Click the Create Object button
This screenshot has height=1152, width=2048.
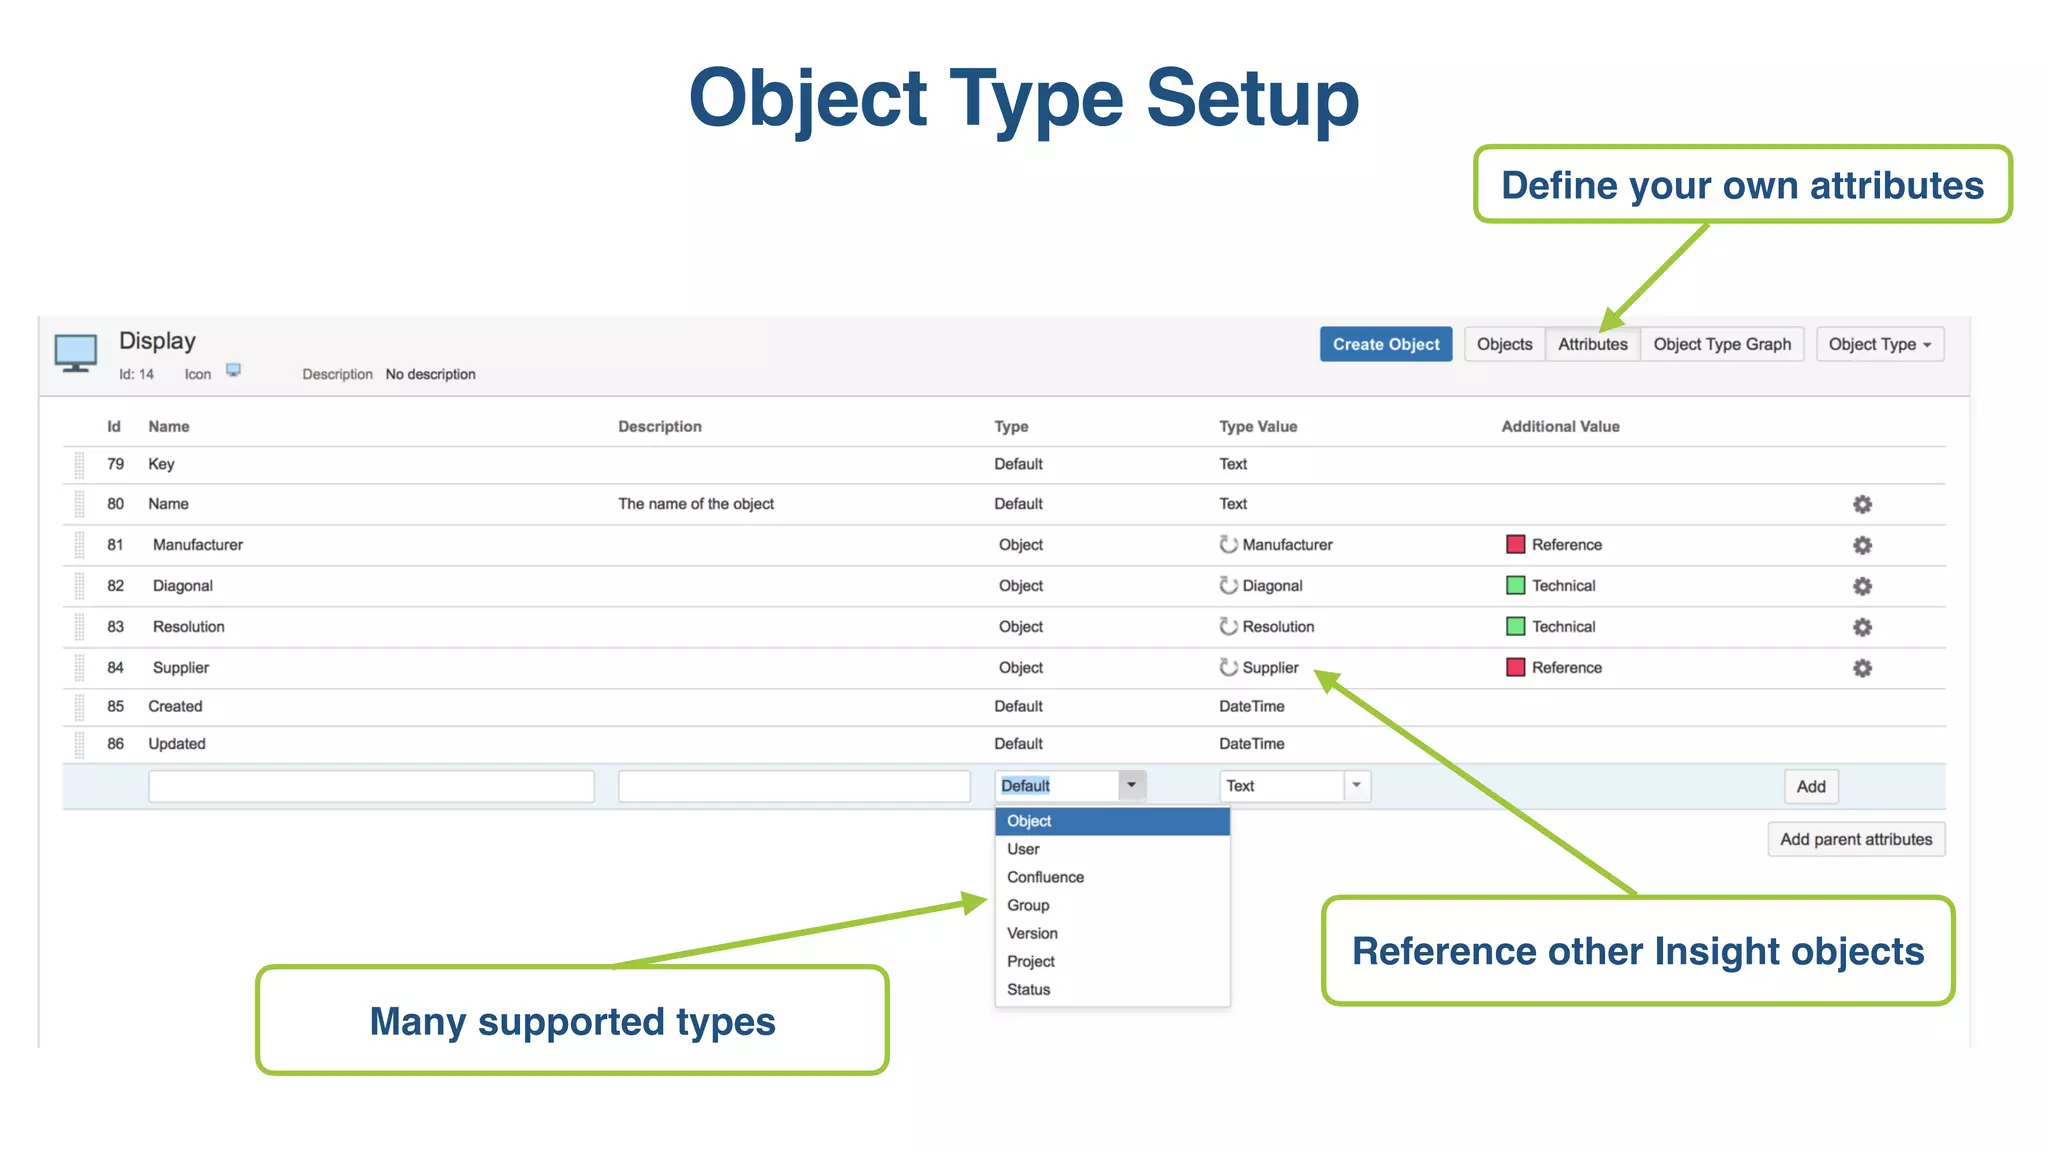coord(1386,344)
